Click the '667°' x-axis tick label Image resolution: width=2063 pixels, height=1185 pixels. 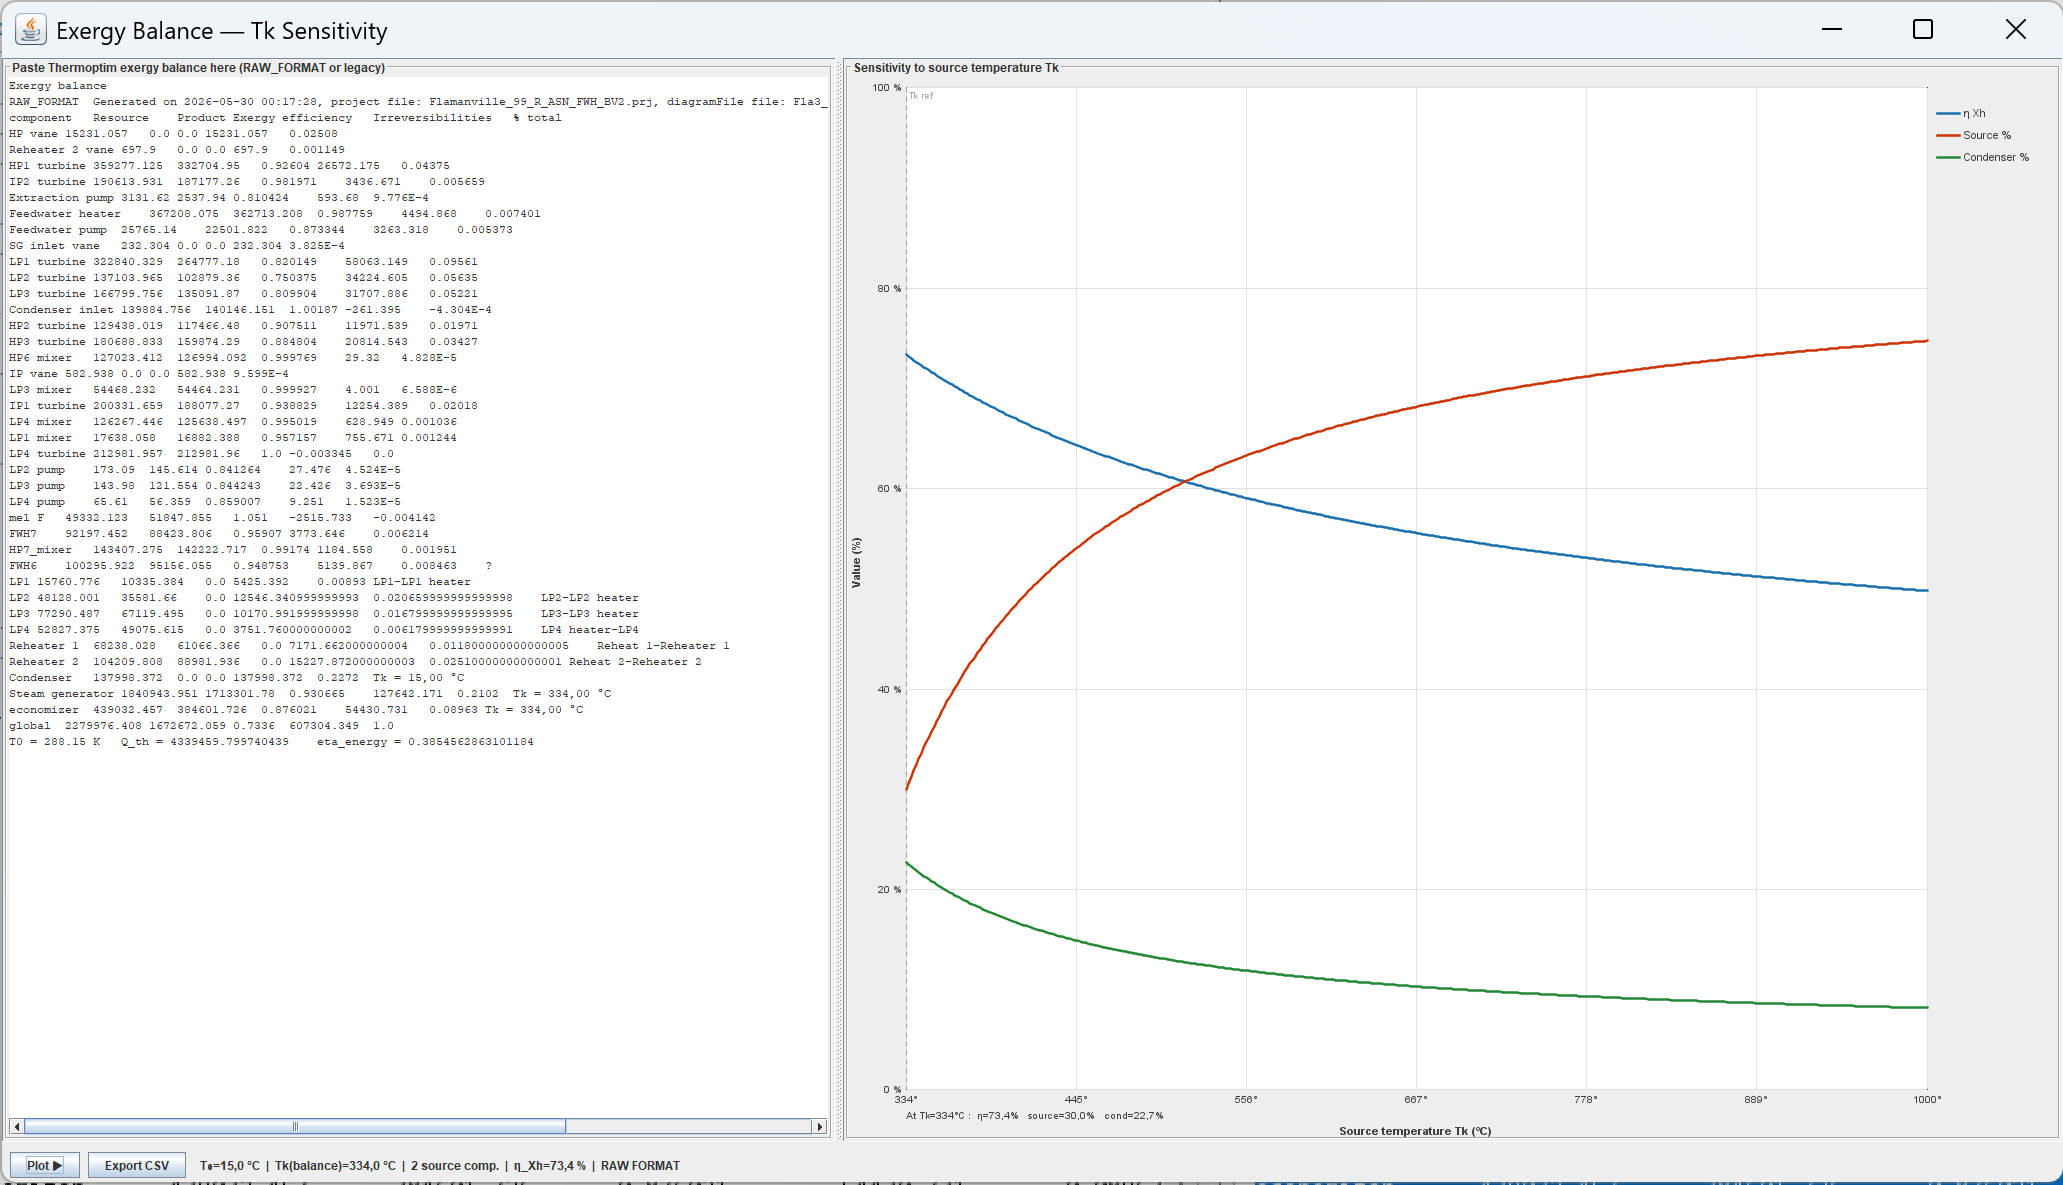pyautogui.click(x=1416, y=1100)
